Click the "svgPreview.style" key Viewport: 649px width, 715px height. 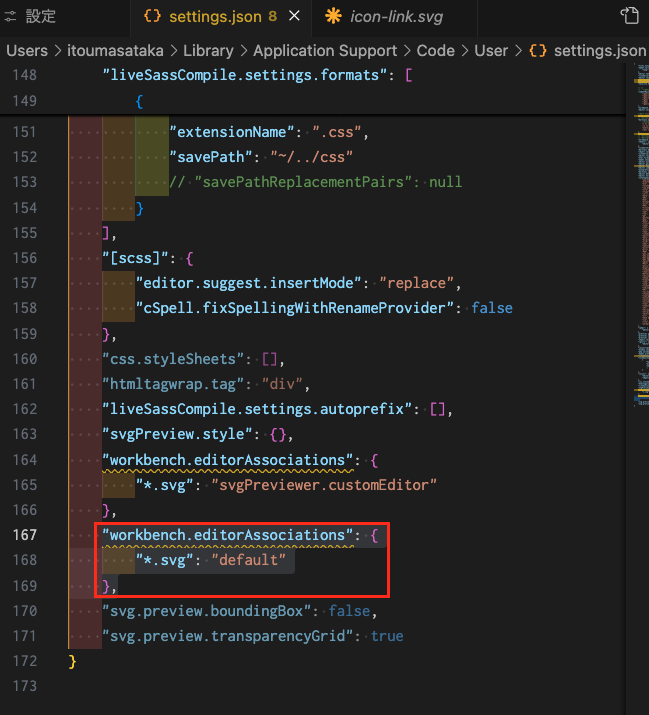tap(177, 434)
